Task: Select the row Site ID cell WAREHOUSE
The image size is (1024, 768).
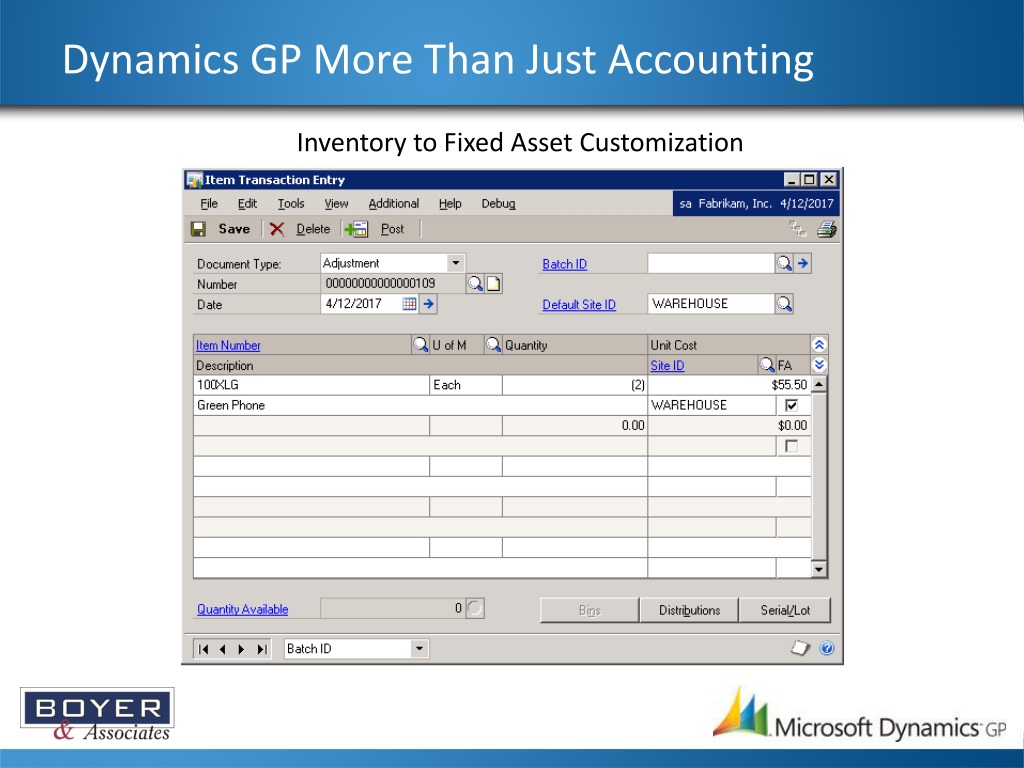Action: 712,405
